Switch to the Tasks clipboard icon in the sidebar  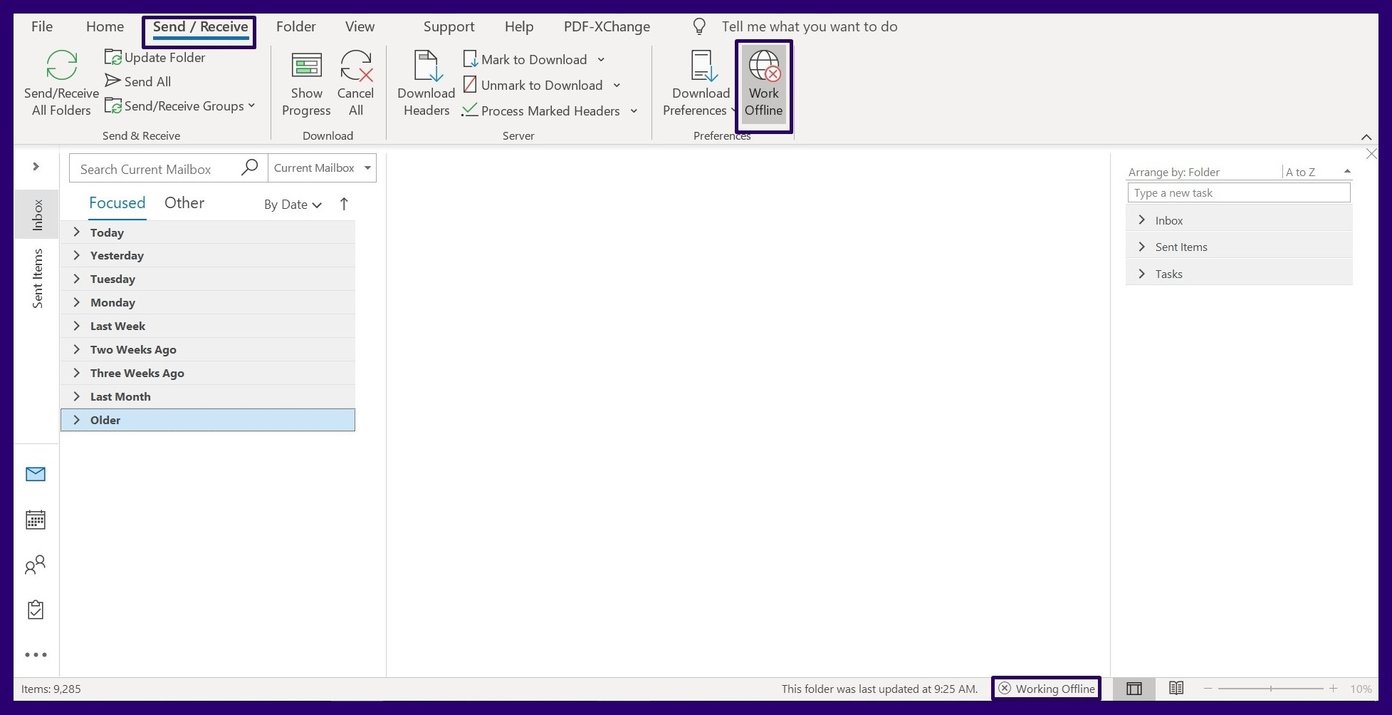coord(35,610)
